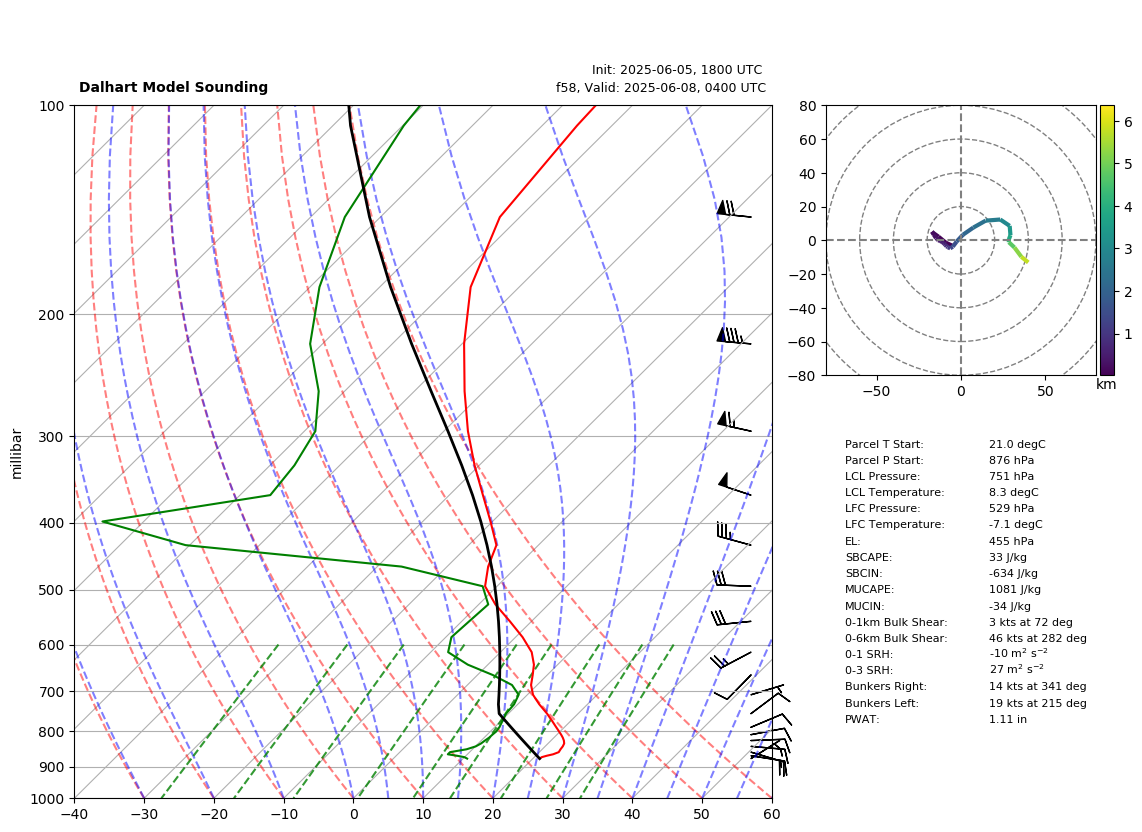Click the 30 skew-T temperature tick label
Viewport: 1142px width, 832px height.
(563, 815)
